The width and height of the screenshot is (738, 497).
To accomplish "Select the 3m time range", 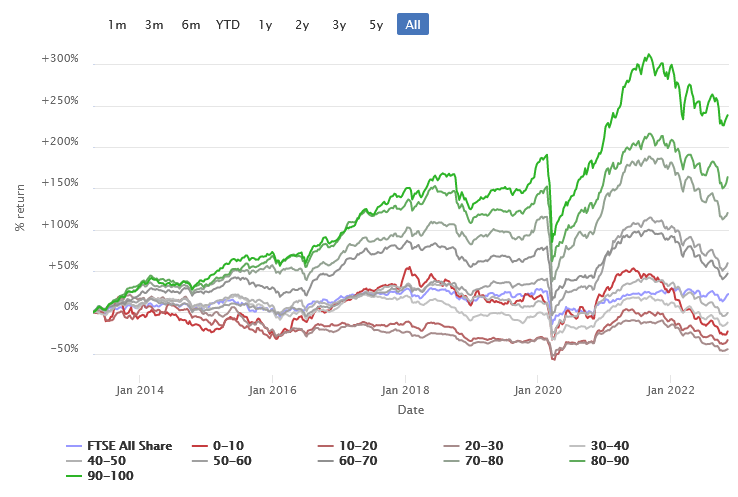I will click(x=154, y=24).
